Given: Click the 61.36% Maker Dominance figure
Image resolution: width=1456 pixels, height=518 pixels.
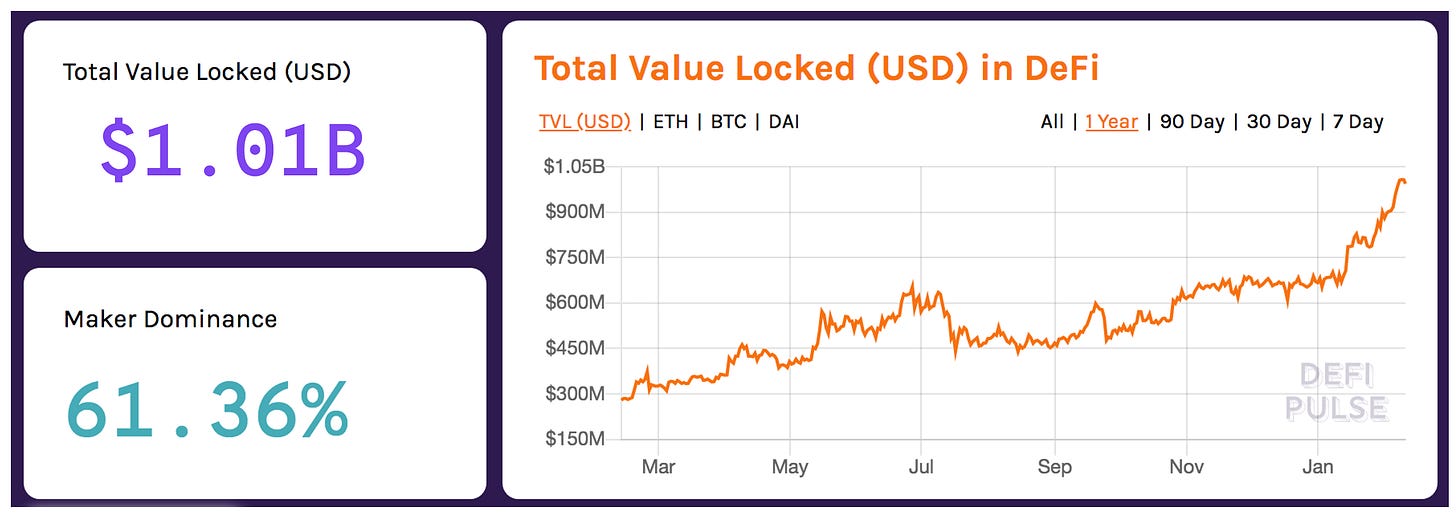Looking at the screenshot, I should point(207,410).
